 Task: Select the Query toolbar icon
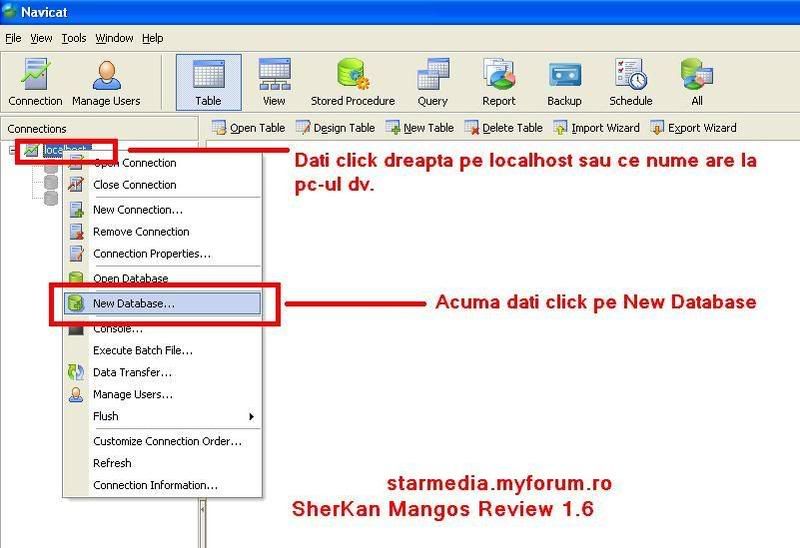point(433,82)
